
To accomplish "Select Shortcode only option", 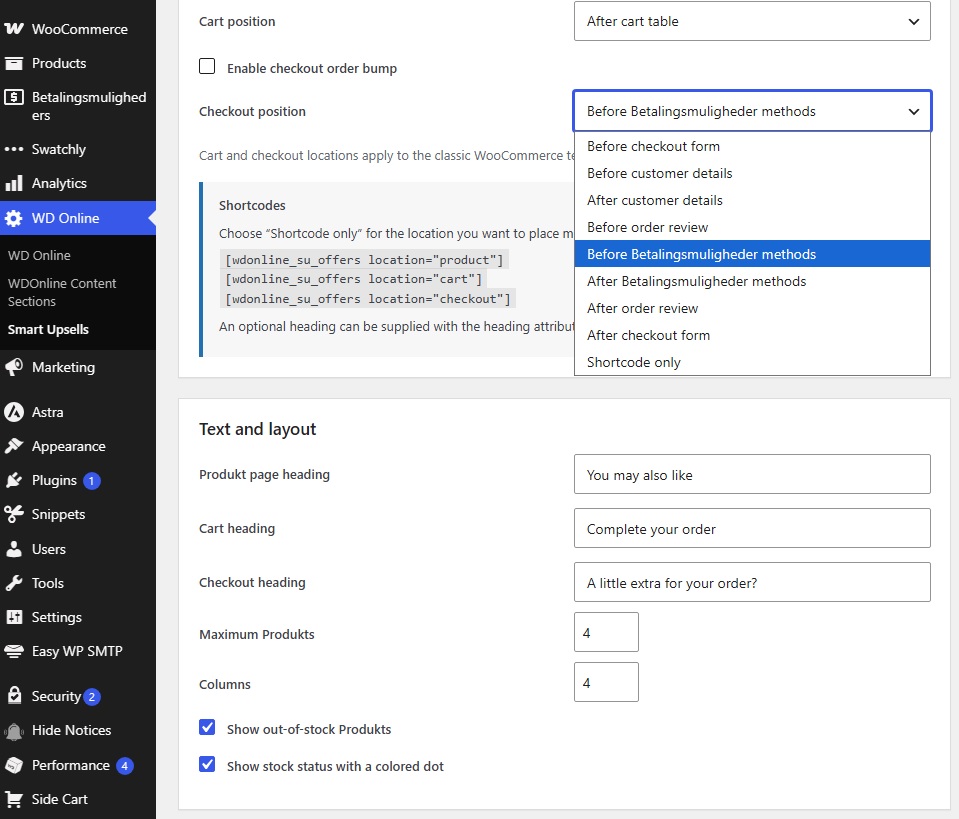I will 752,362.
